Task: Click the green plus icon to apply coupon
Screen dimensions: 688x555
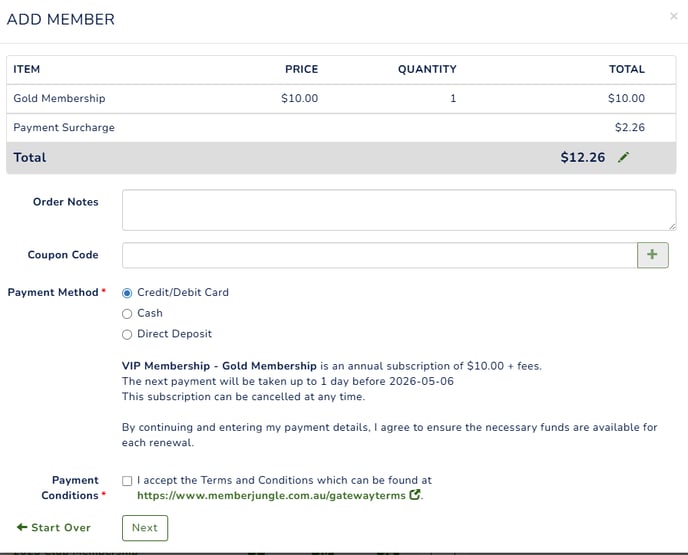Action: click(652, 255)
